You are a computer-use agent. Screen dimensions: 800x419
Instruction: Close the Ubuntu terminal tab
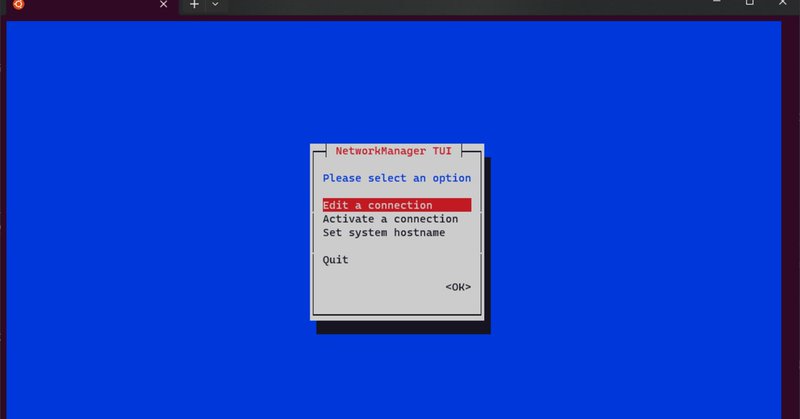[x=163, y=4]
